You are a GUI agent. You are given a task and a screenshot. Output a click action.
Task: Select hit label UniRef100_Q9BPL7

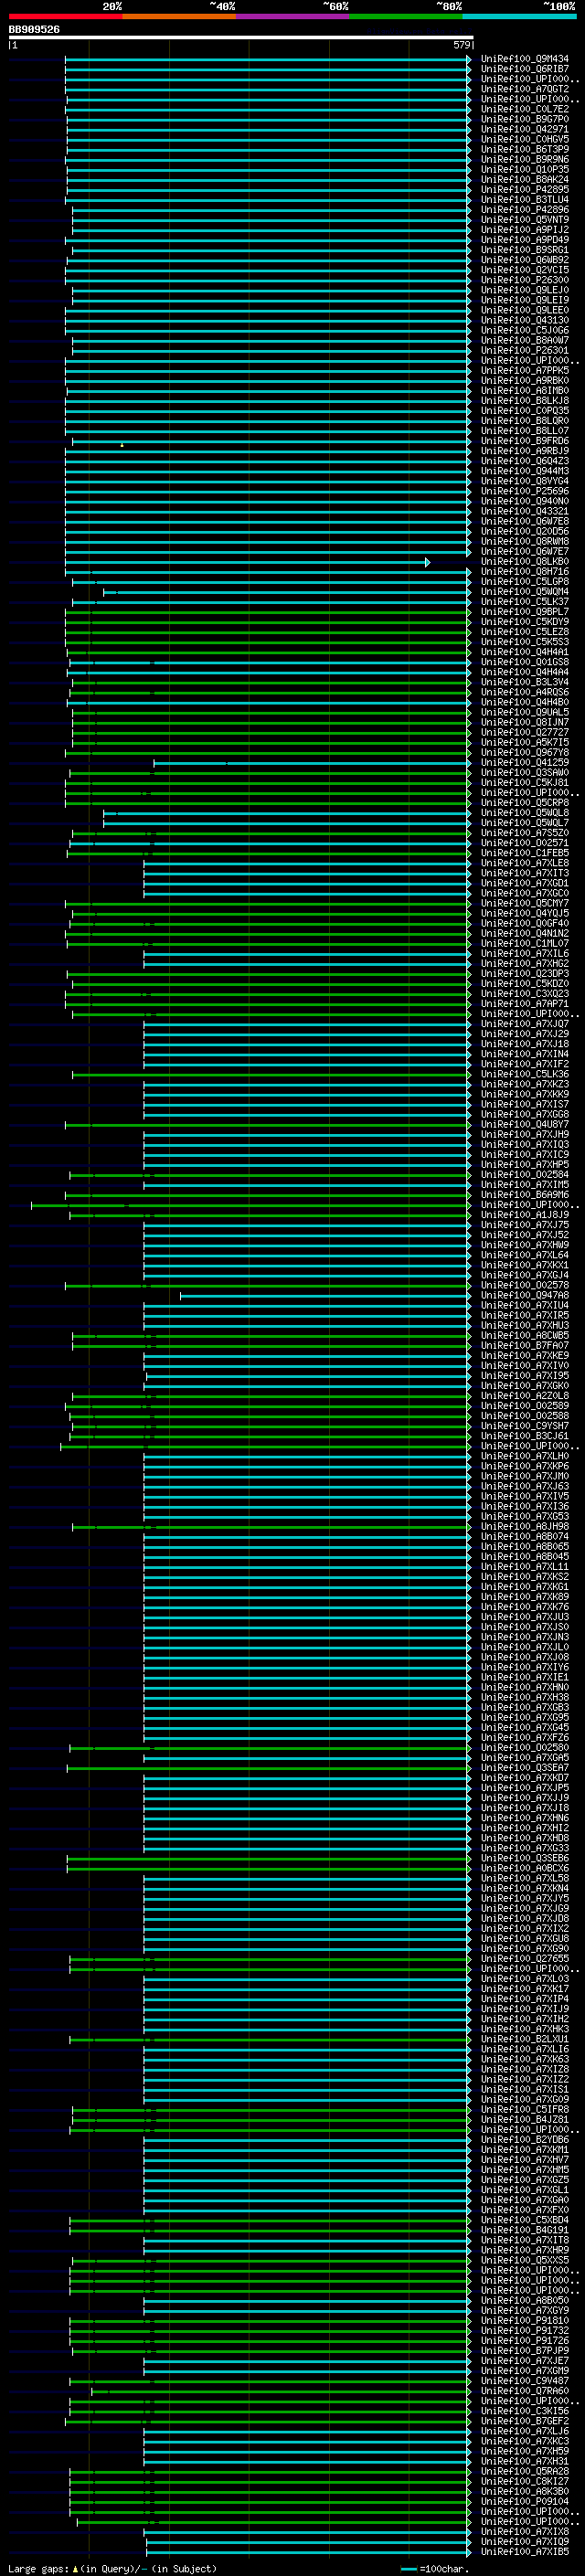525,611
